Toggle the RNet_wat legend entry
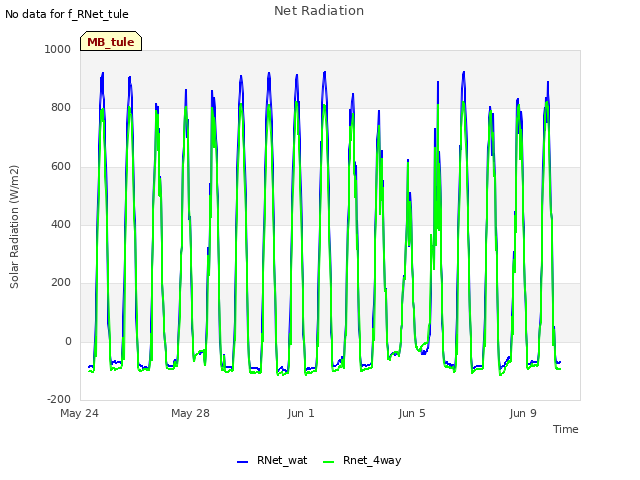Viewport: 640px width, 480px height. click(272, 460)
